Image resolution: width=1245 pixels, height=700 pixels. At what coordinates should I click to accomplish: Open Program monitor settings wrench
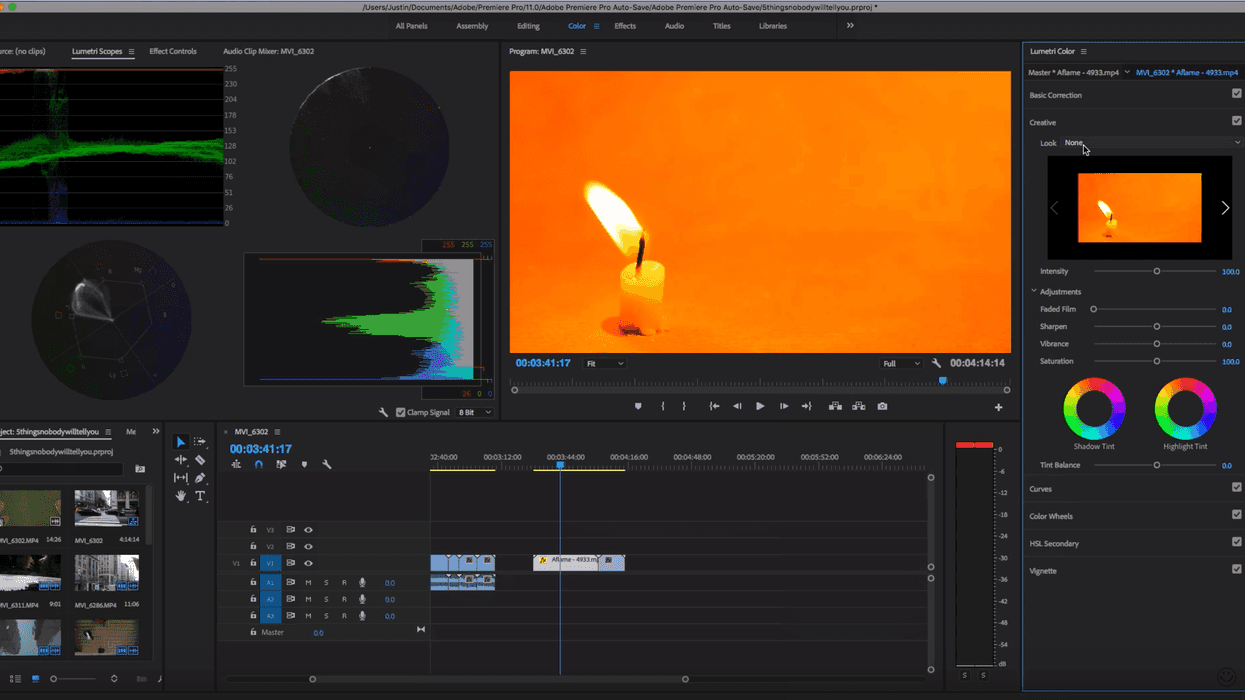[936, 364]
